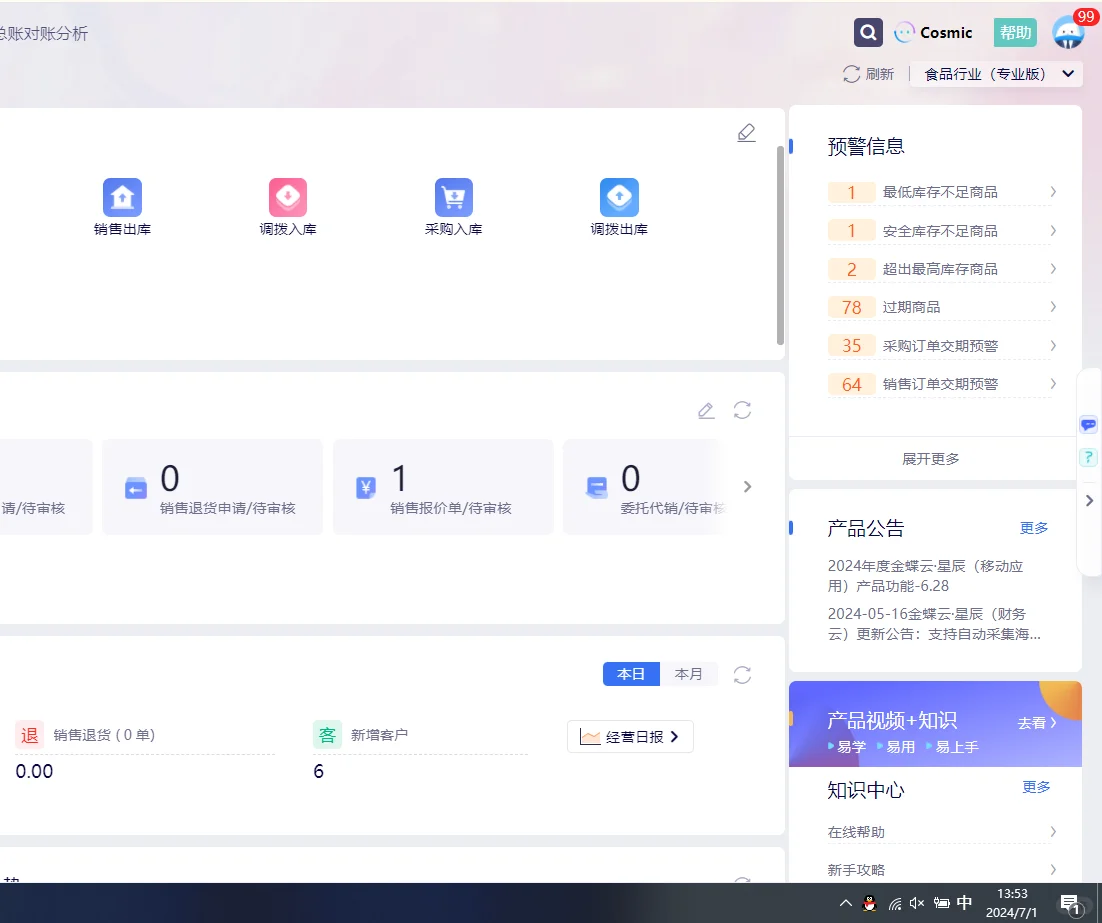Screen dimensions: 1102x923
Task: Open 经营日报 report
Action: tap(630, 736)
